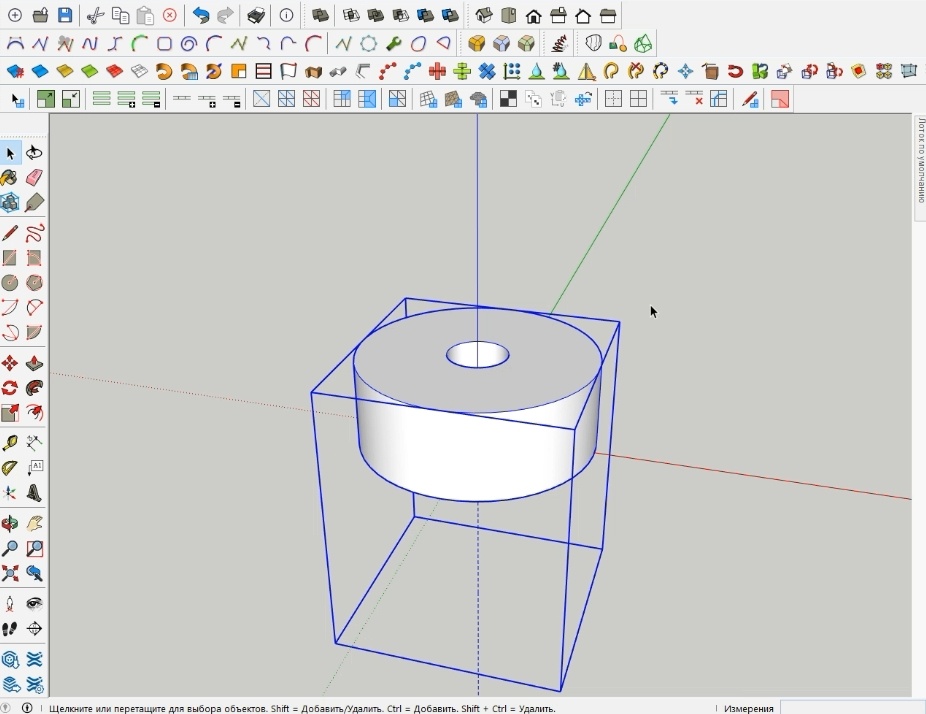Switch to Iso view
Viewport: 926px width, 714px height.
pos(484,15)
